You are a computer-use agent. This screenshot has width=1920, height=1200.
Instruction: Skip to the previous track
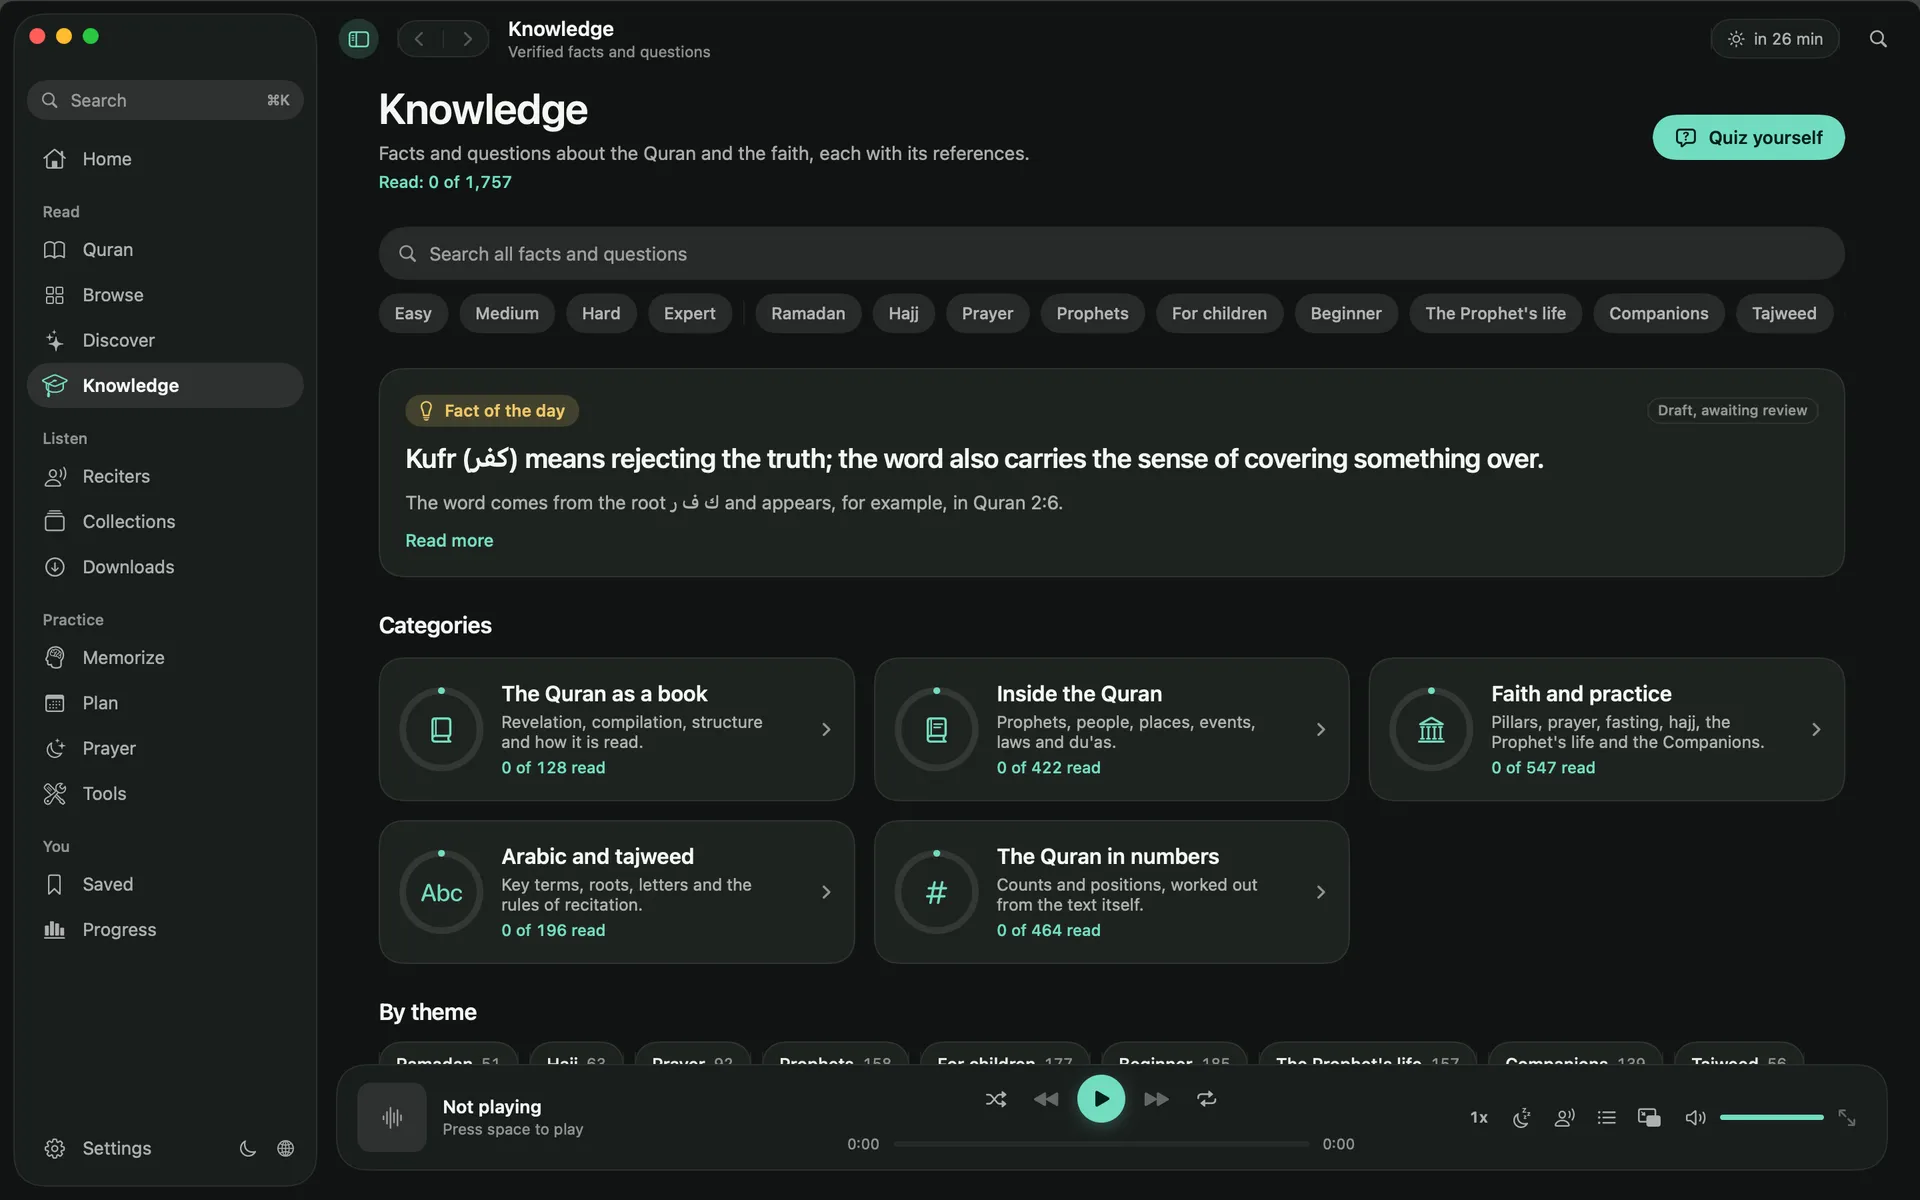tap(1046, 1099)
